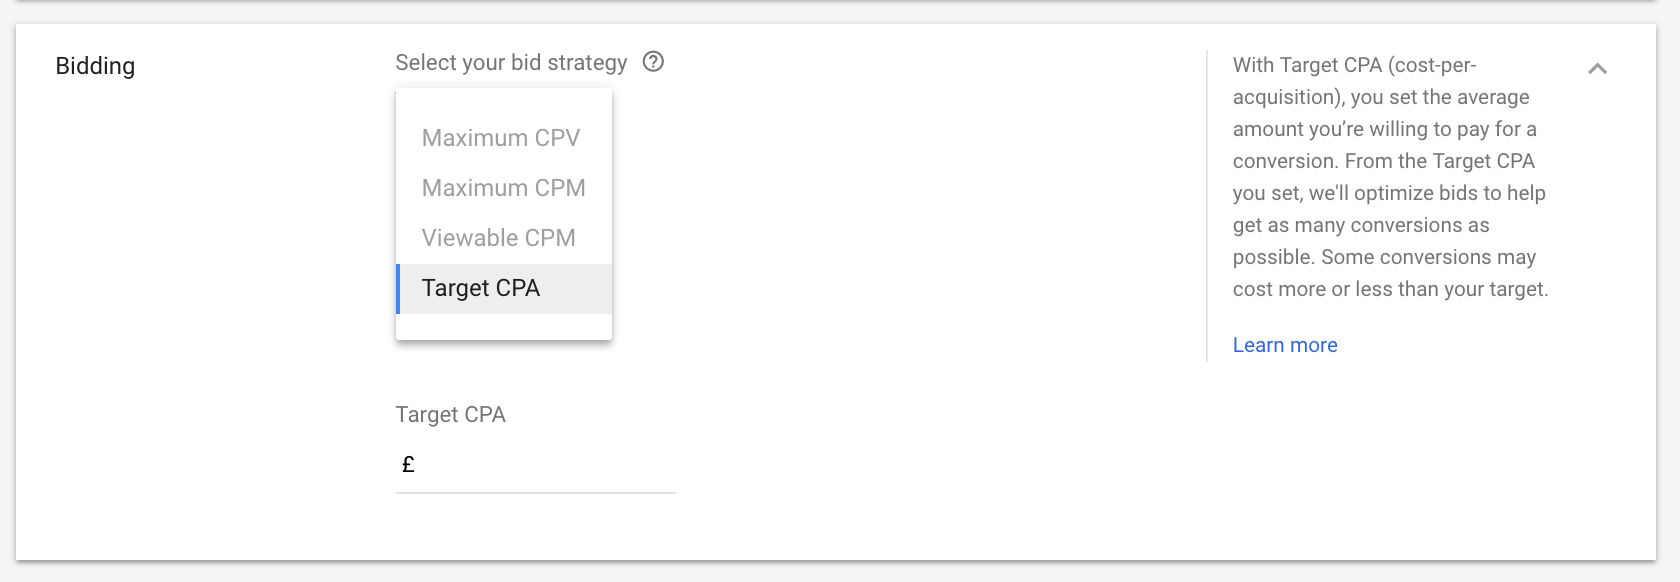
Task: Click the Target CPA description text panel
Action: tap(1390, 176)
